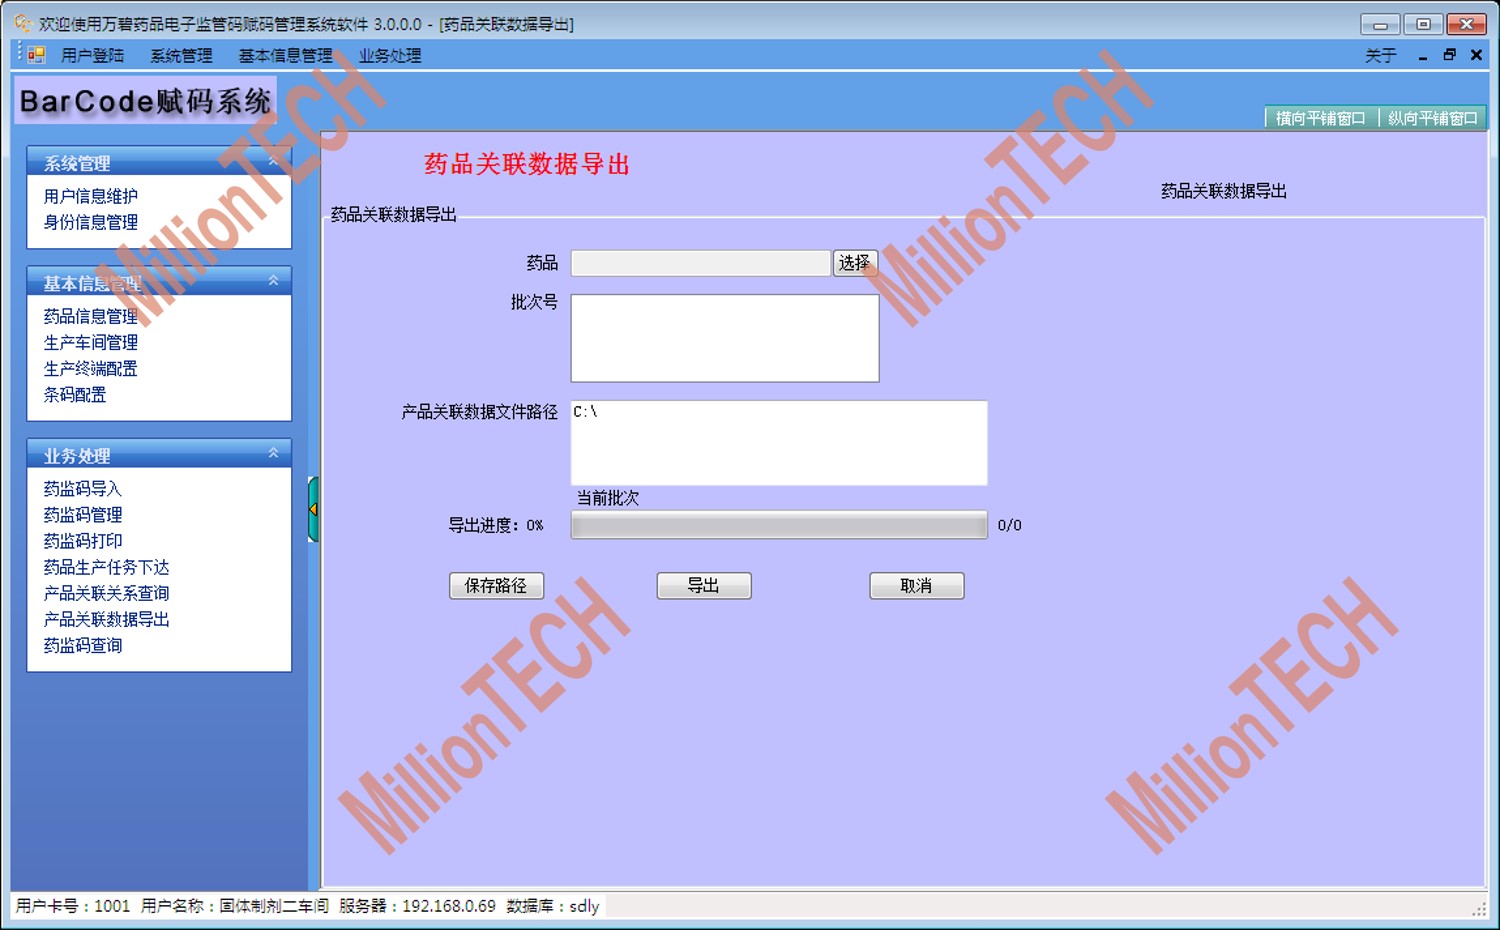Image resolution: width=1500 pixels, height=930 pixels.
Task: Click the sidebar collapse splitter handle
Action: [x=313, y=509]
